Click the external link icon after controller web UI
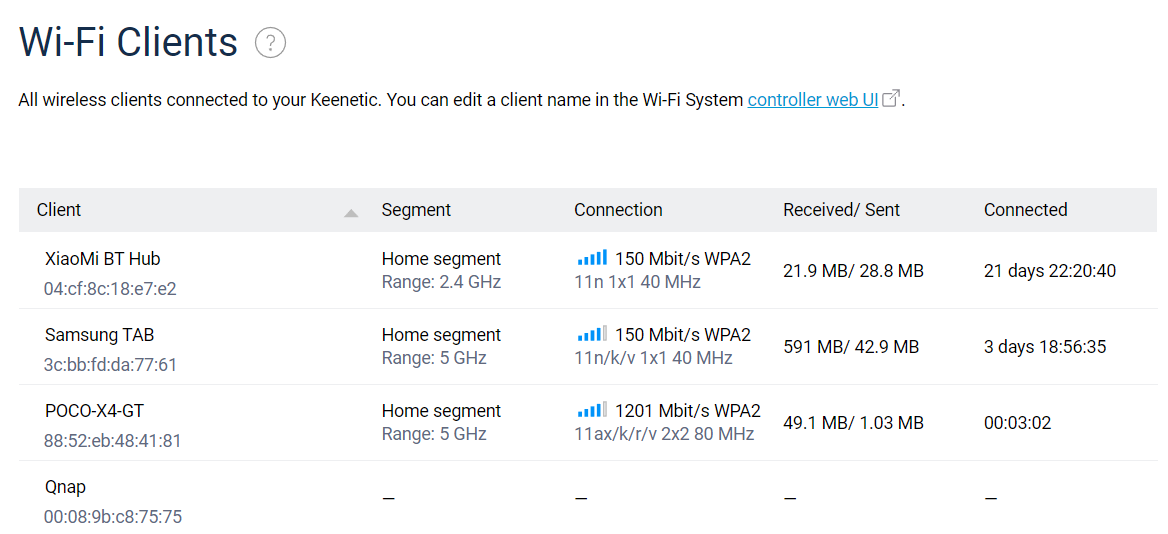 891,98
